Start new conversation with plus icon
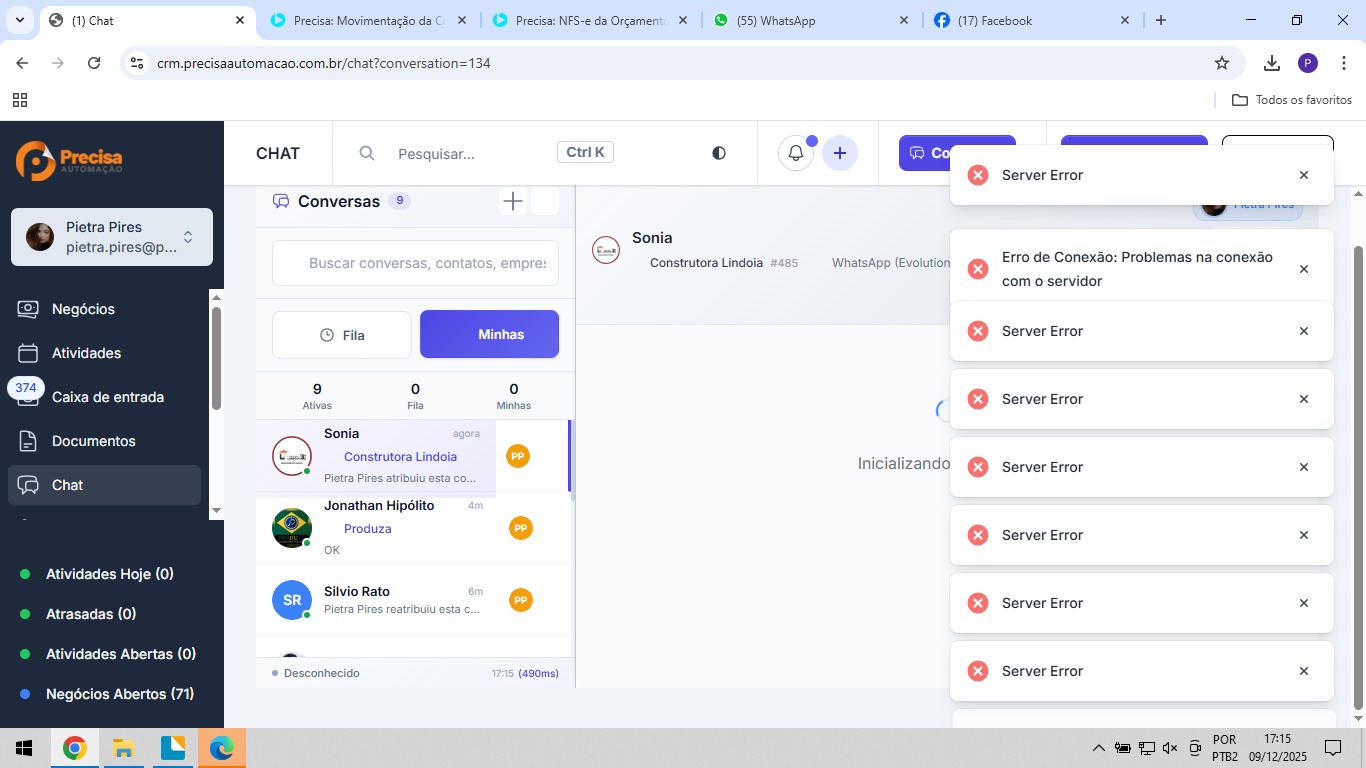This screenshot has width=1366, height=768. (513, 201)
